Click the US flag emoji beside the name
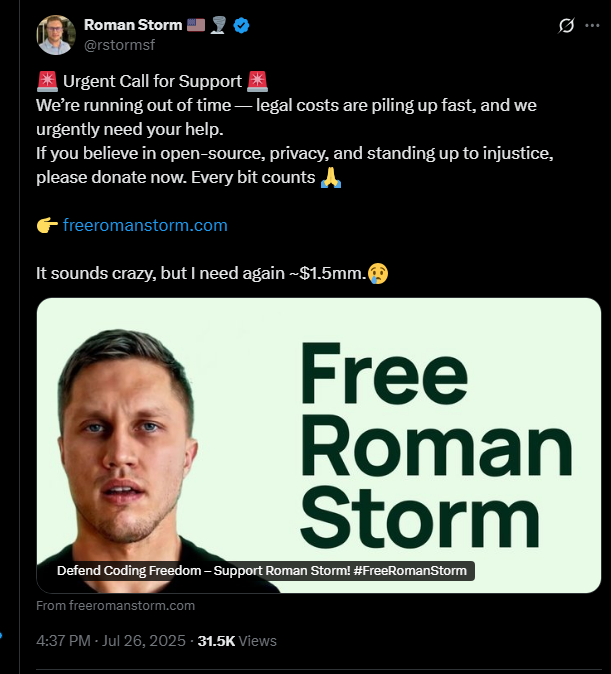 196,25
